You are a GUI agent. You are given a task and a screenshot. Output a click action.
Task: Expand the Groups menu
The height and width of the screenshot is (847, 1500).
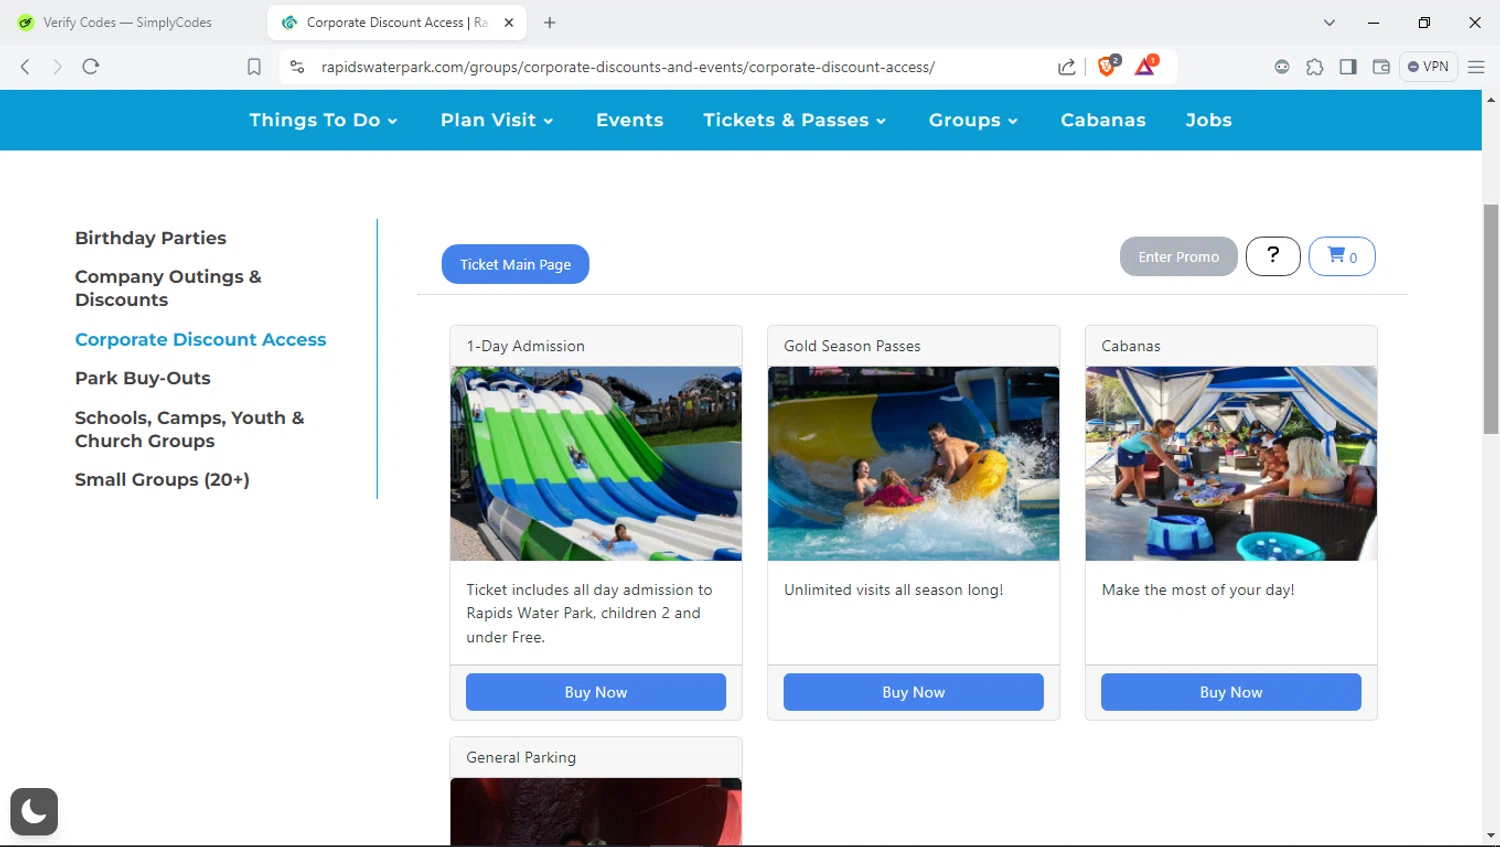point(973,120)
